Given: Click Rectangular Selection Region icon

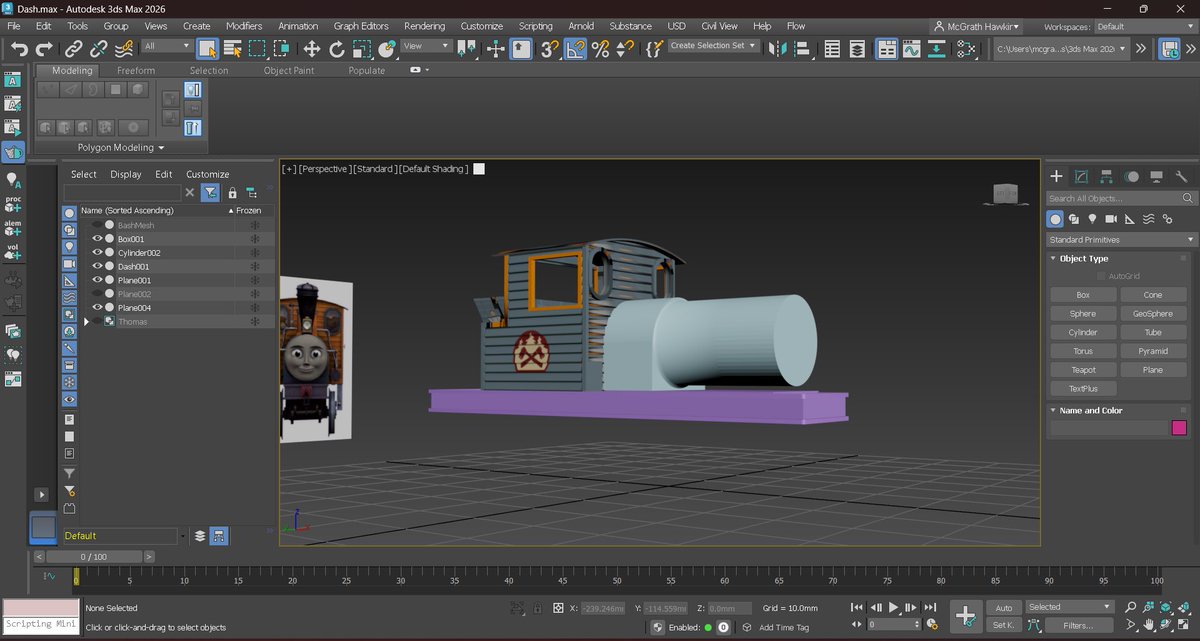Looking at the screenshot, I should (258, 48).
